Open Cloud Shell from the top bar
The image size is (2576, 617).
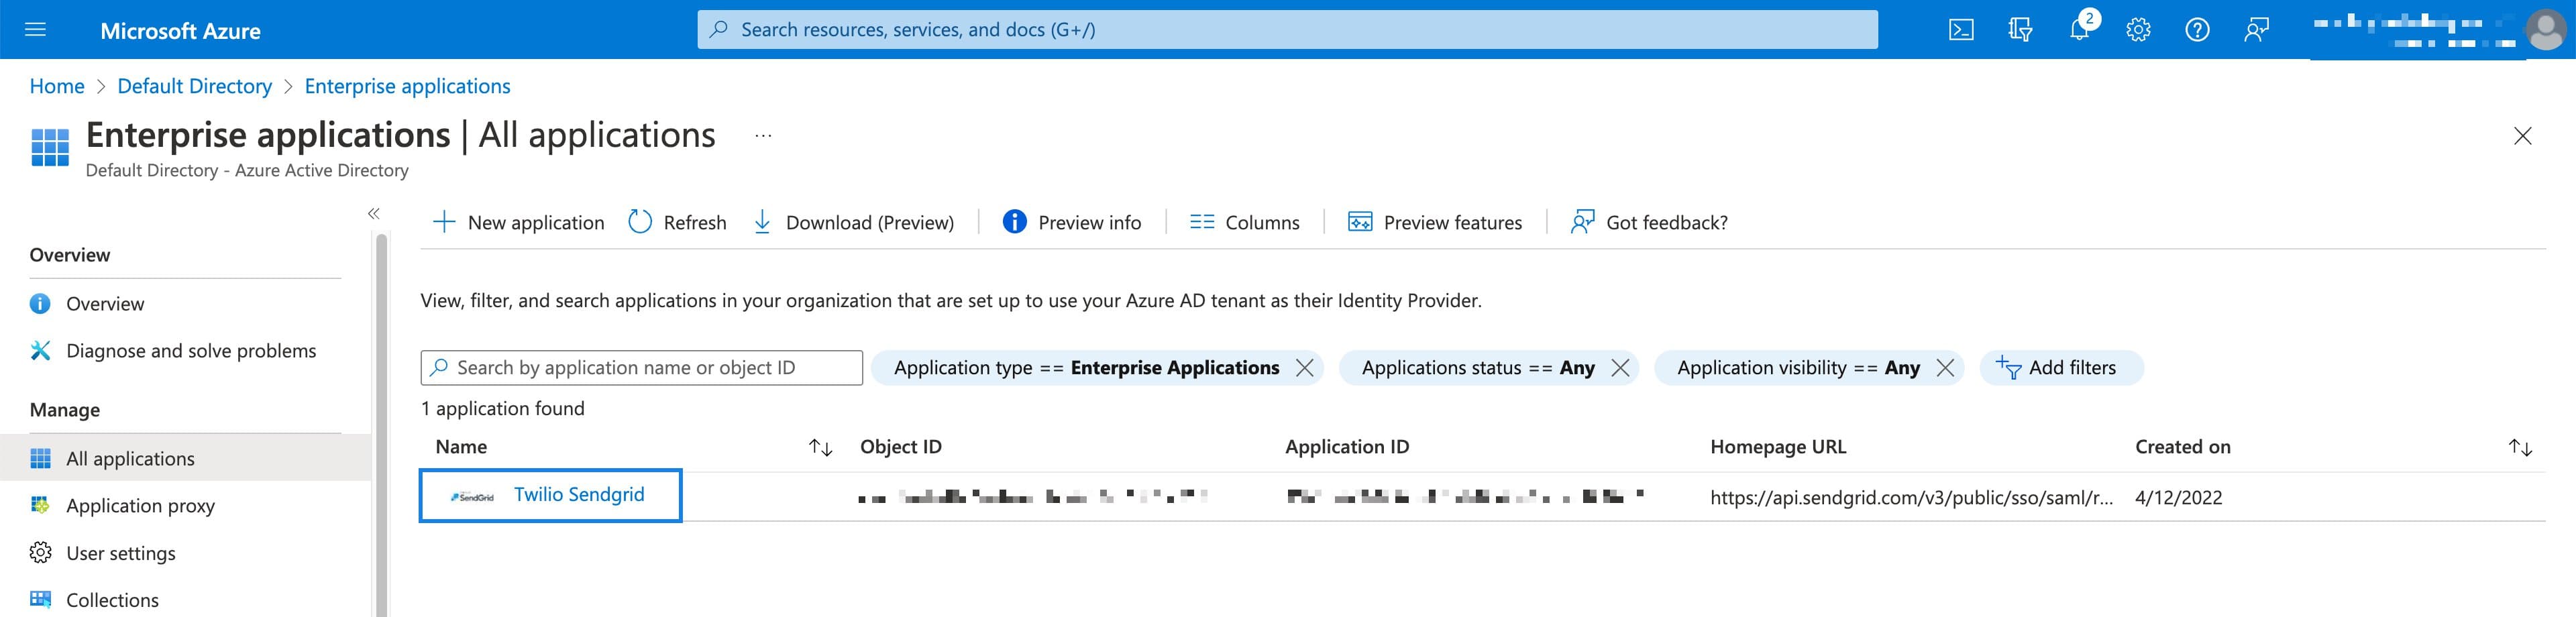tap(1962, 29)
